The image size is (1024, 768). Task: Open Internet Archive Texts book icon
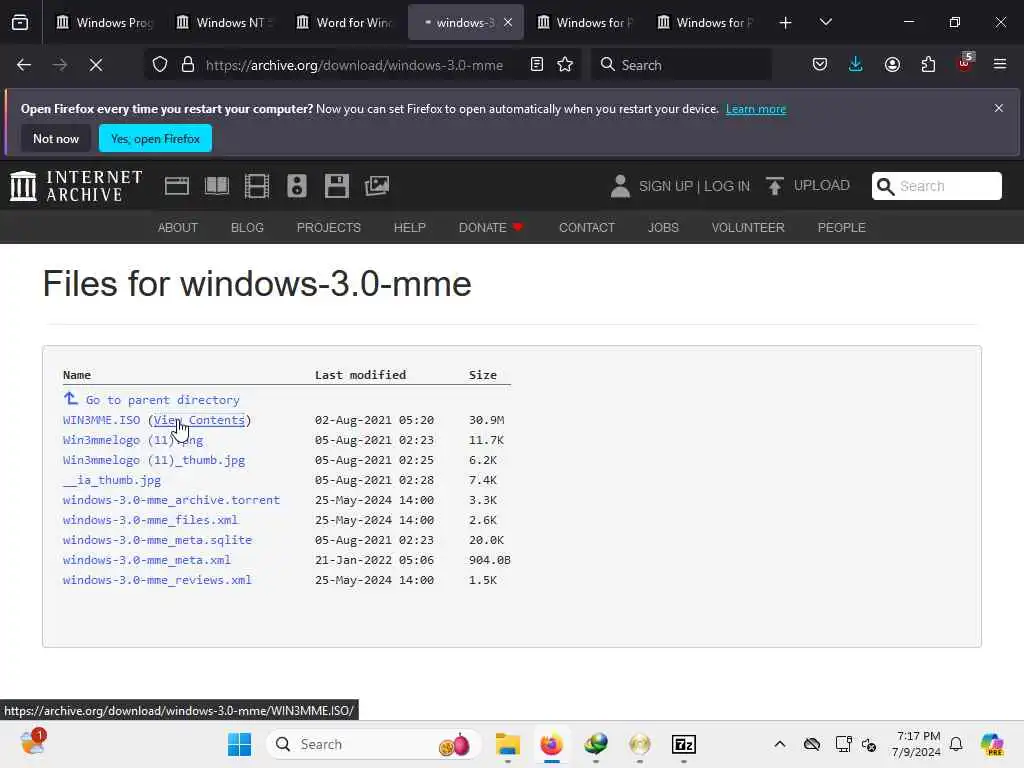217,186
